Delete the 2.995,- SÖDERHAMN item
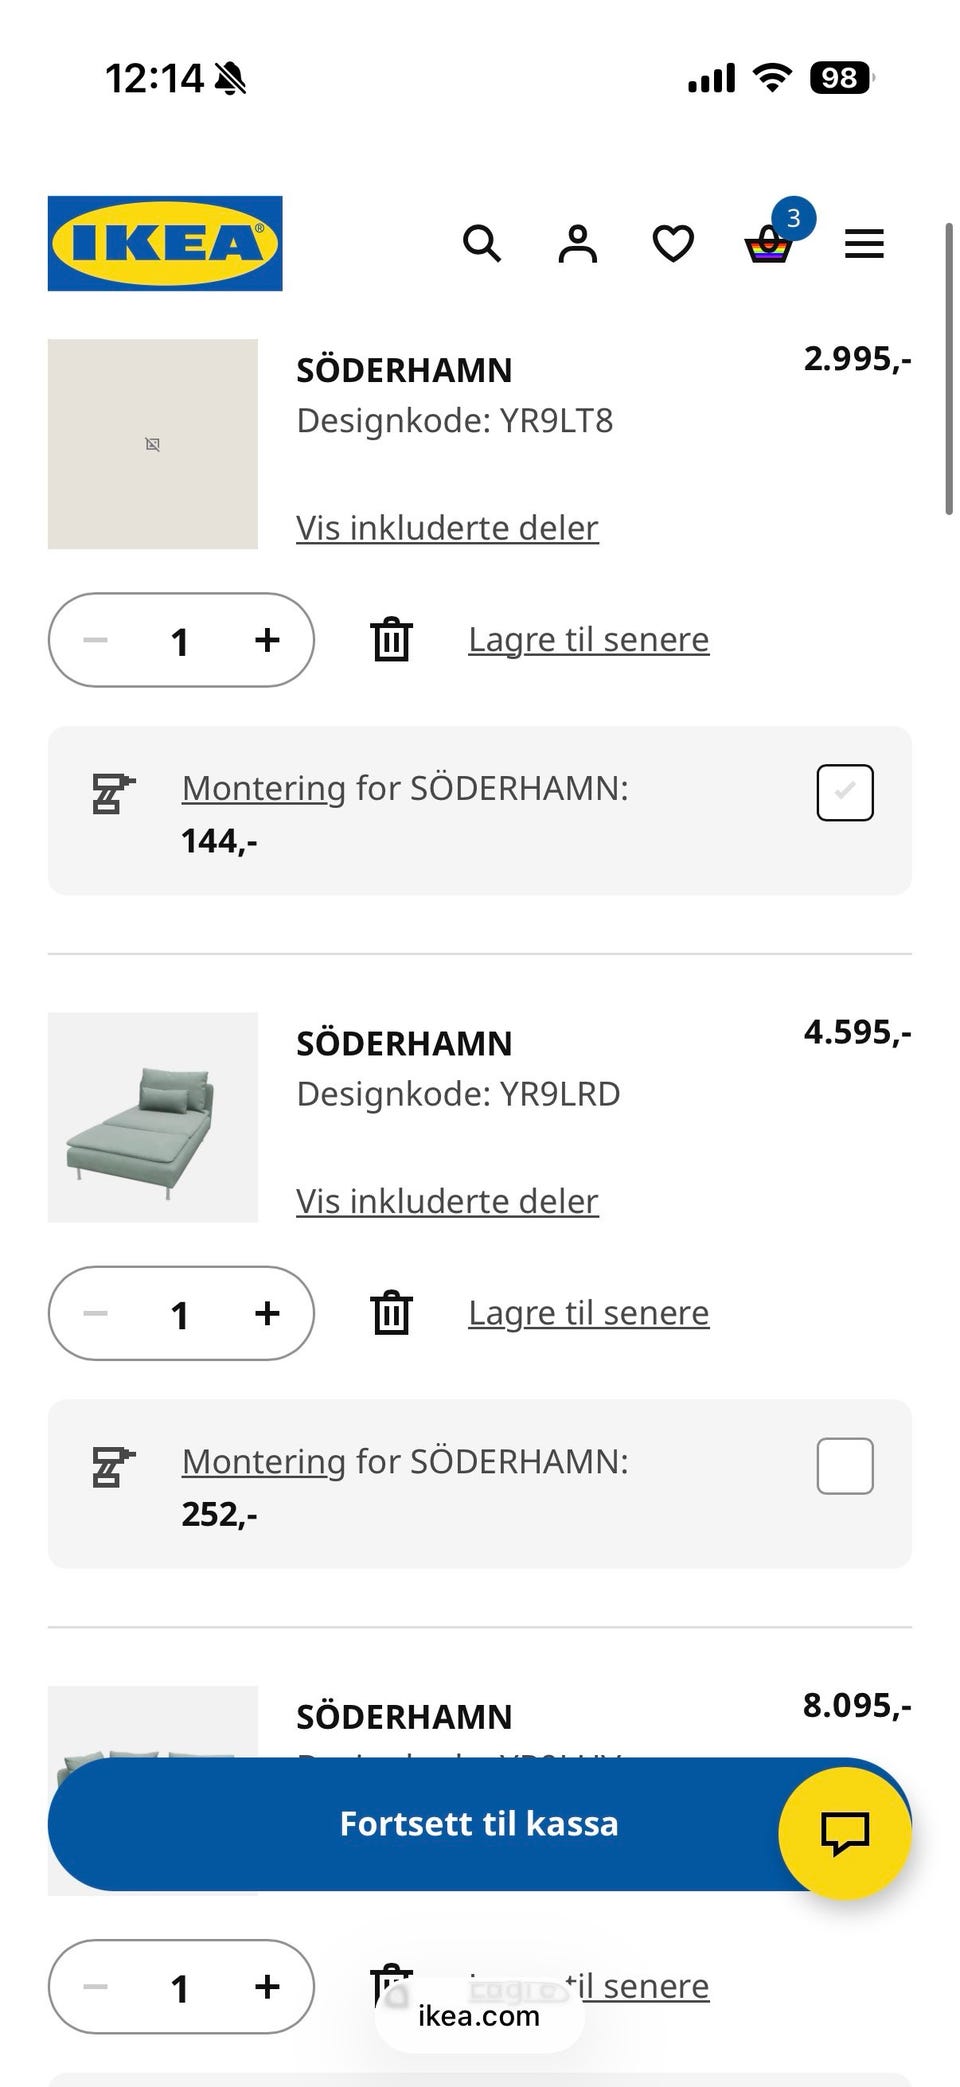The width and height of the screenshot is (960, 2087). [x=391, y=640]
